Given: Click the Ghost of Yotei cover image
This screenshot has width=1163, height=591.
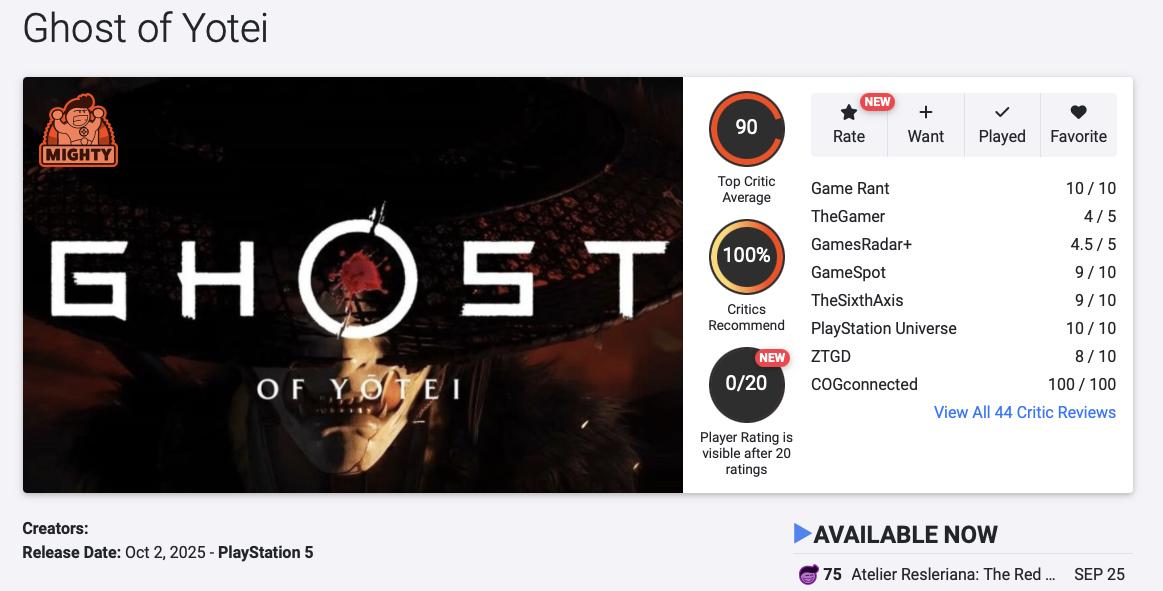Looking at the screenshot, I should click(x=352, y=284).
